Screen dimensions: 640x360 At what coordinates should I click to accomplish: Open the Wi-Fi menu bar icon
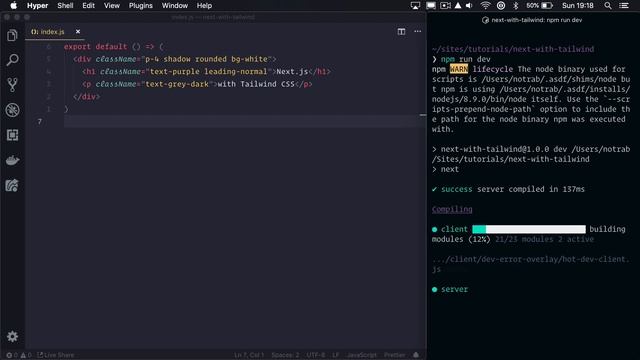pos(485,6)
